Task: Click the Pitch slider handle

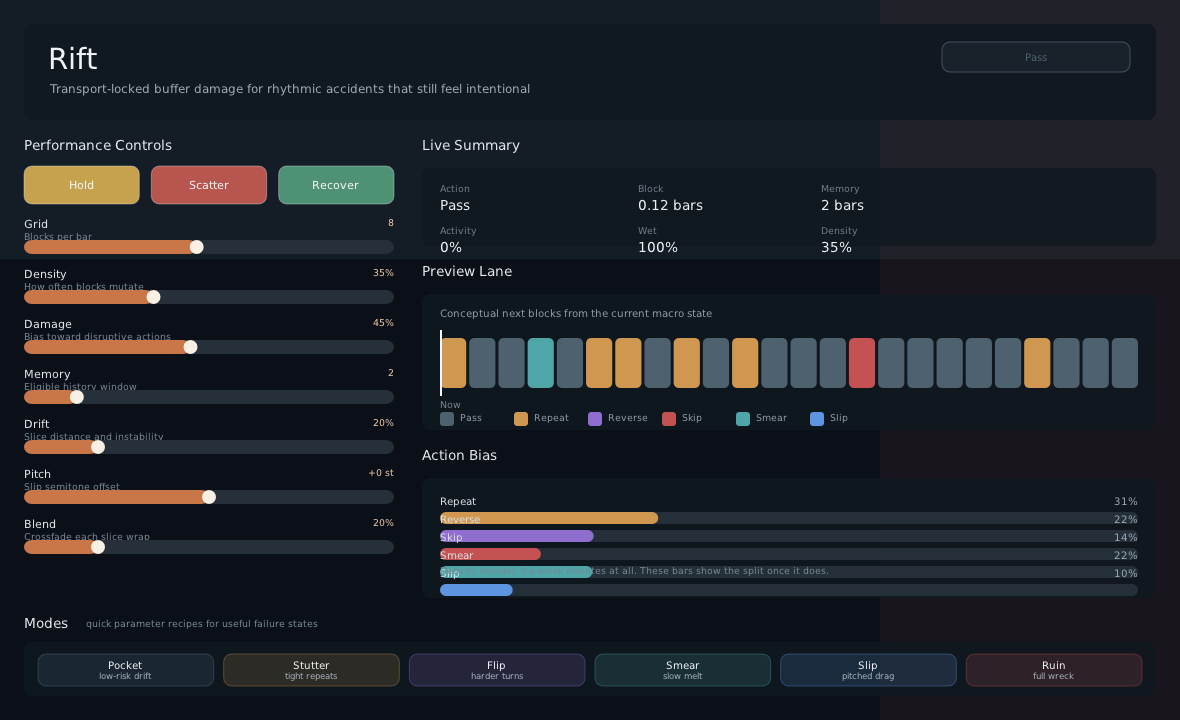Action: click(209, 497)
